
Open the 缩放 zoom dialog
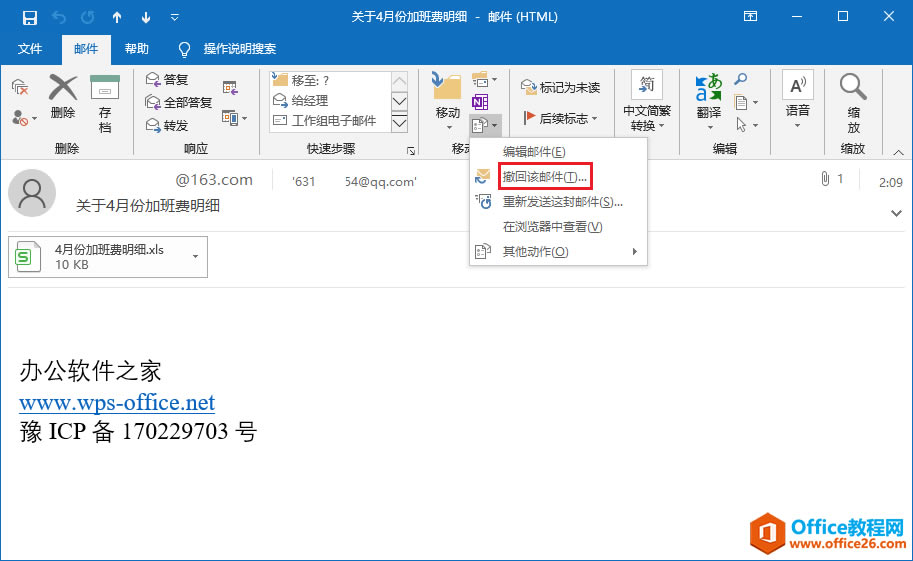853,104
